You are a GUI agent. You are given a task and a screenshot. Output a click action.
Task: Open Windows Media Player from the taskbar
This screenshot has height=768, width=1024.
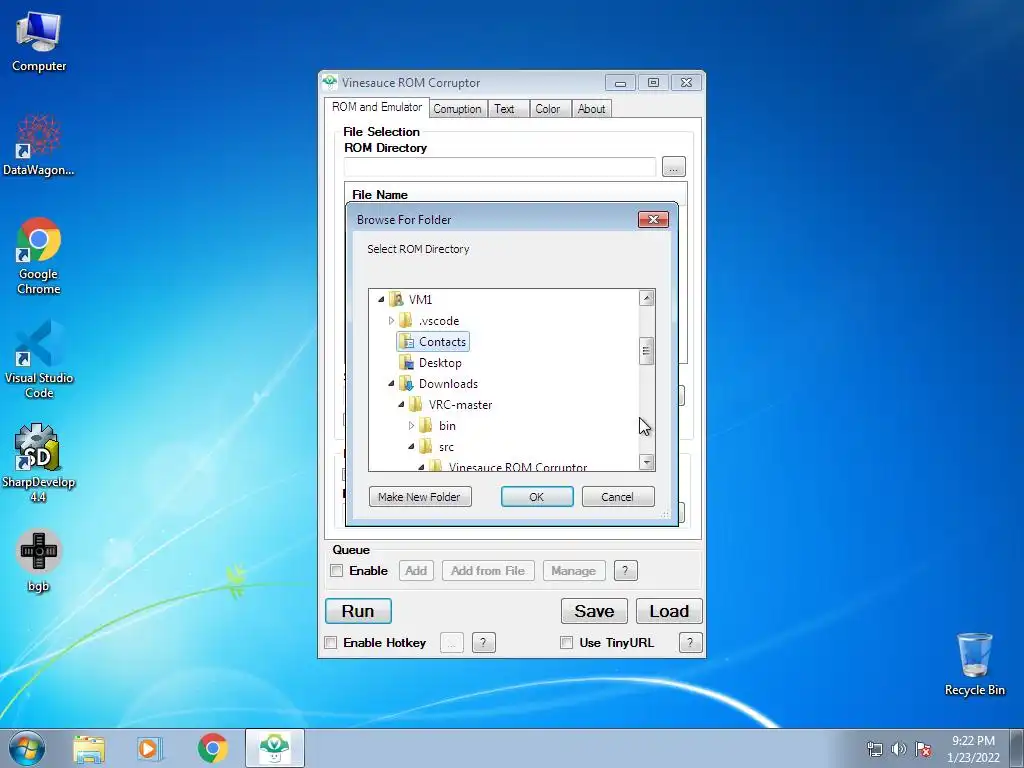pos(149,748)
